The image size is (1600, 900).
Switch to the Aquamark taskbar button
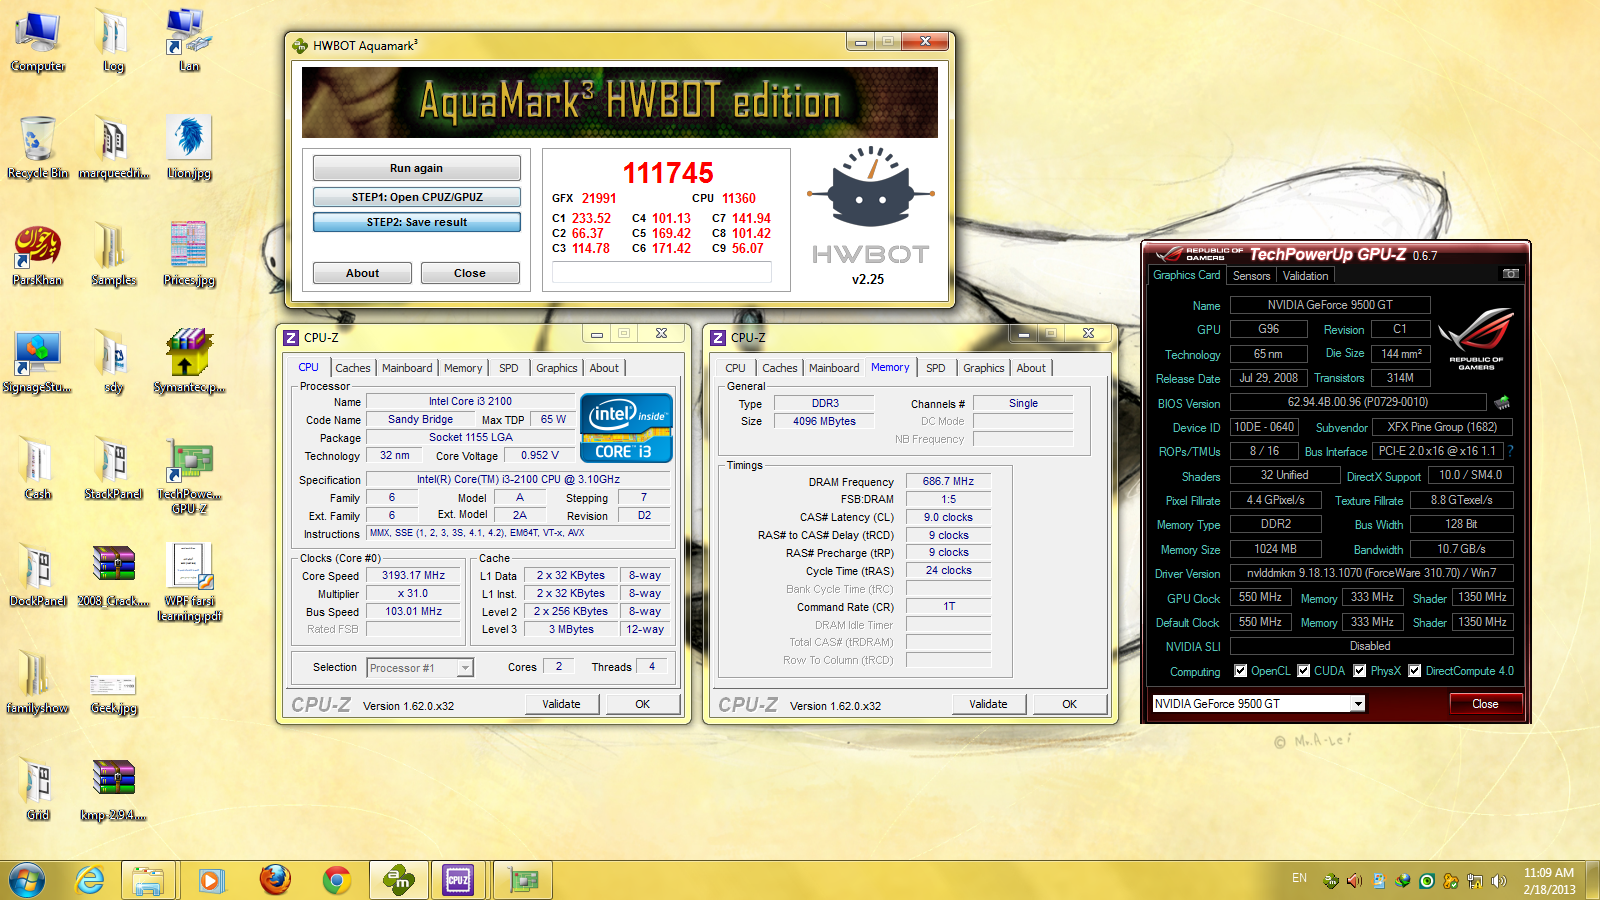398,880
